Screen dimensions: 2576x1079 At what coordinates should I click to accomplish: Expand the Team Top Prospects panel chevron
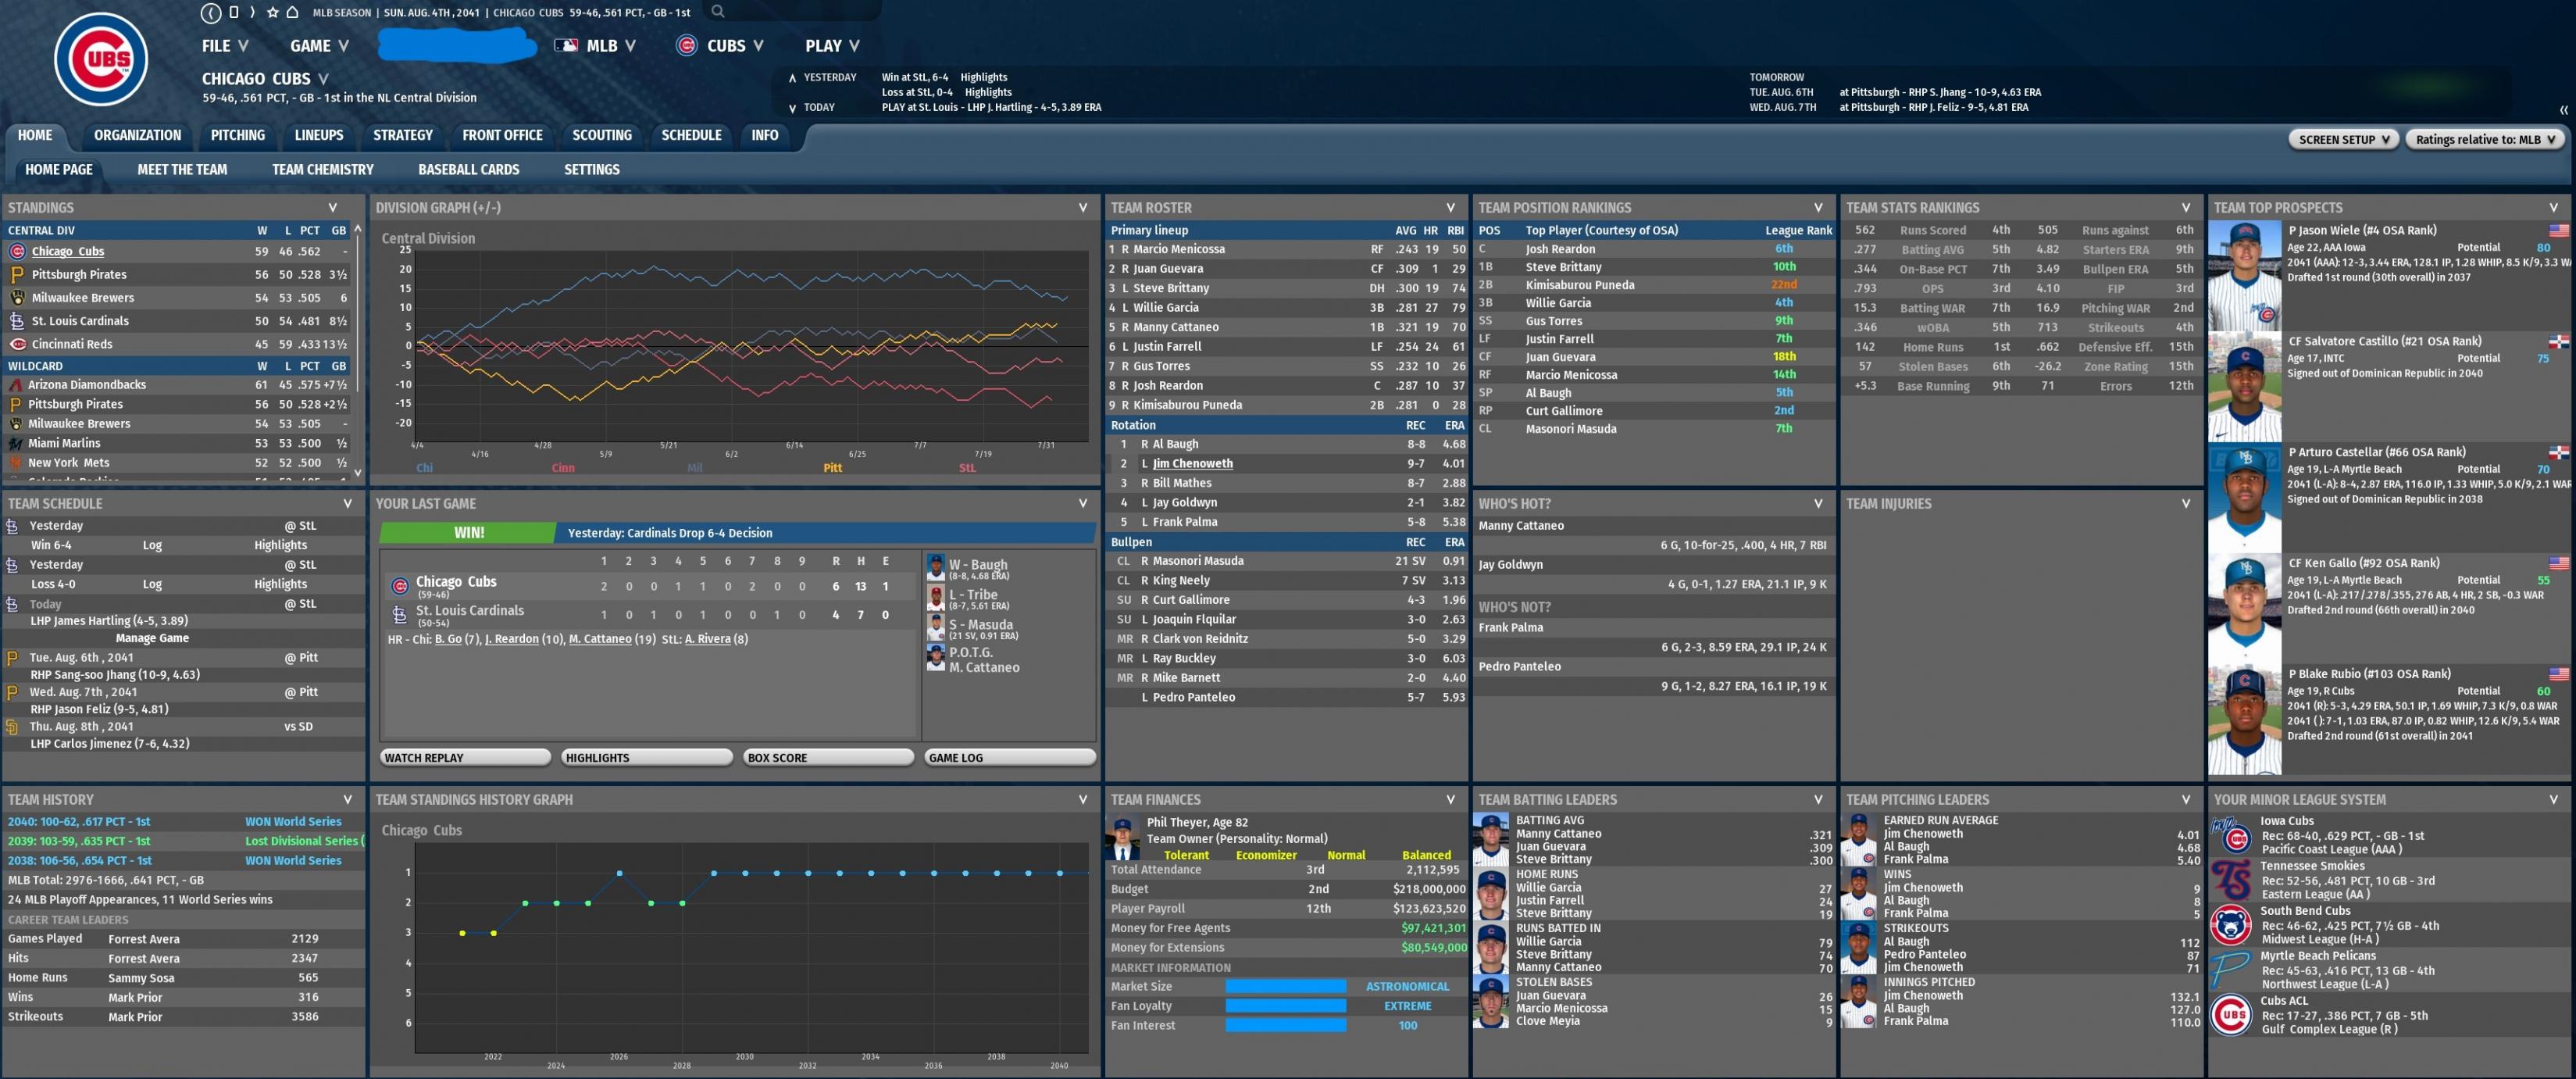(x=2553, y=208)
